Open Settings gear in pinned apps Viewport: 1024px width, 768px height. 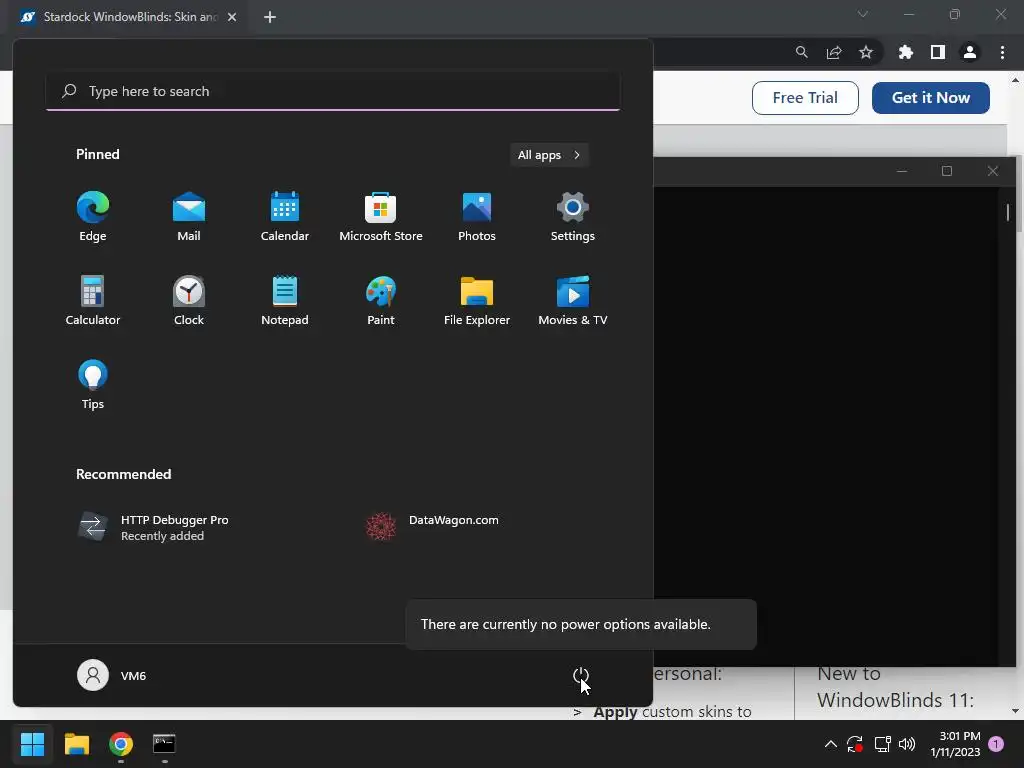click(573, 217)
